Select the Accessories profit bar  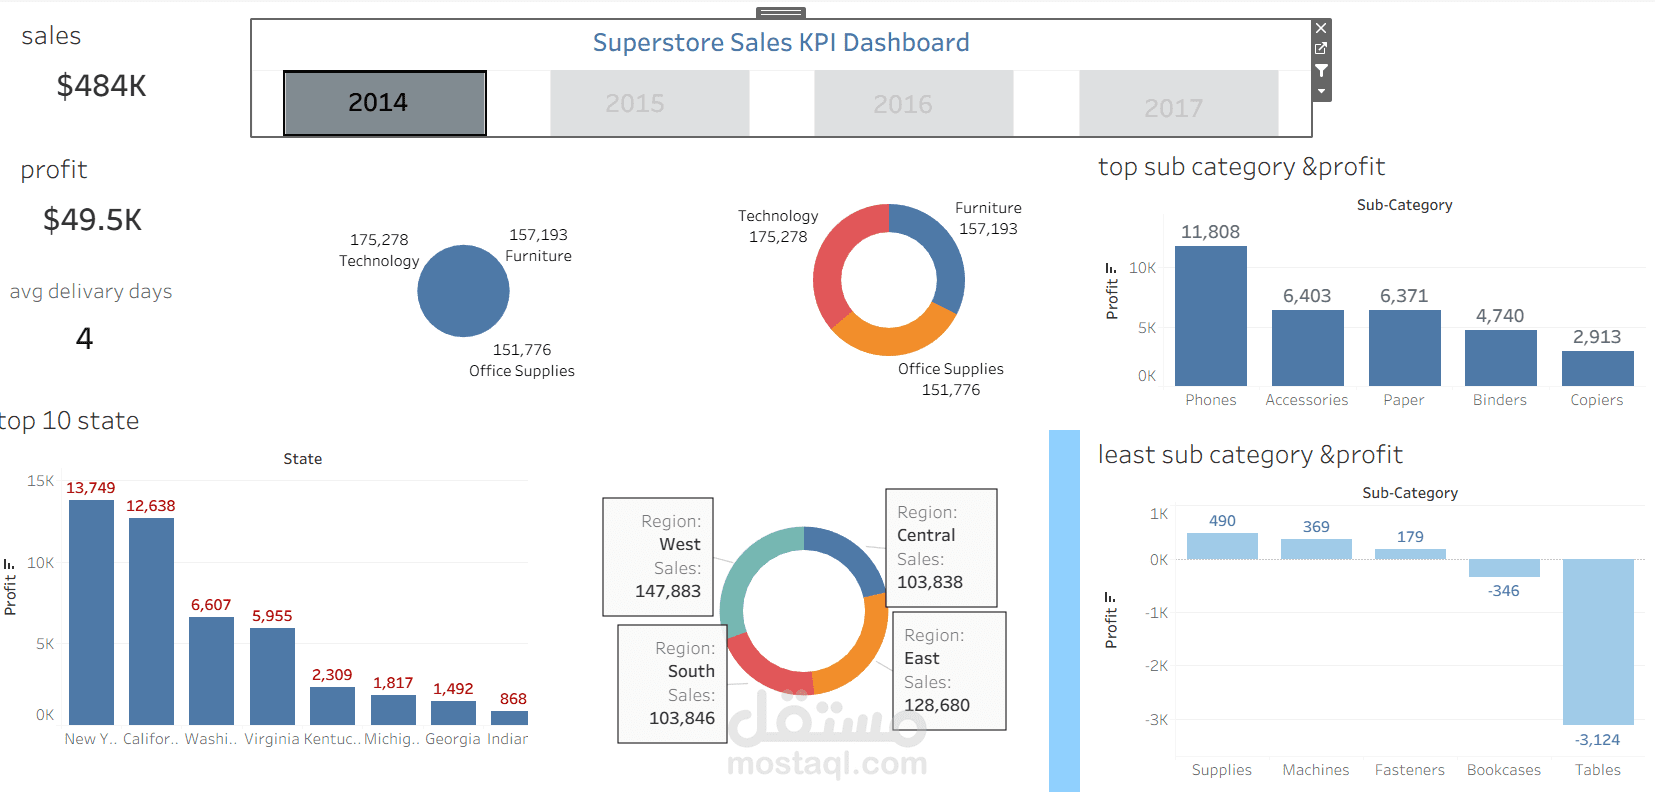coord(1308,348)
